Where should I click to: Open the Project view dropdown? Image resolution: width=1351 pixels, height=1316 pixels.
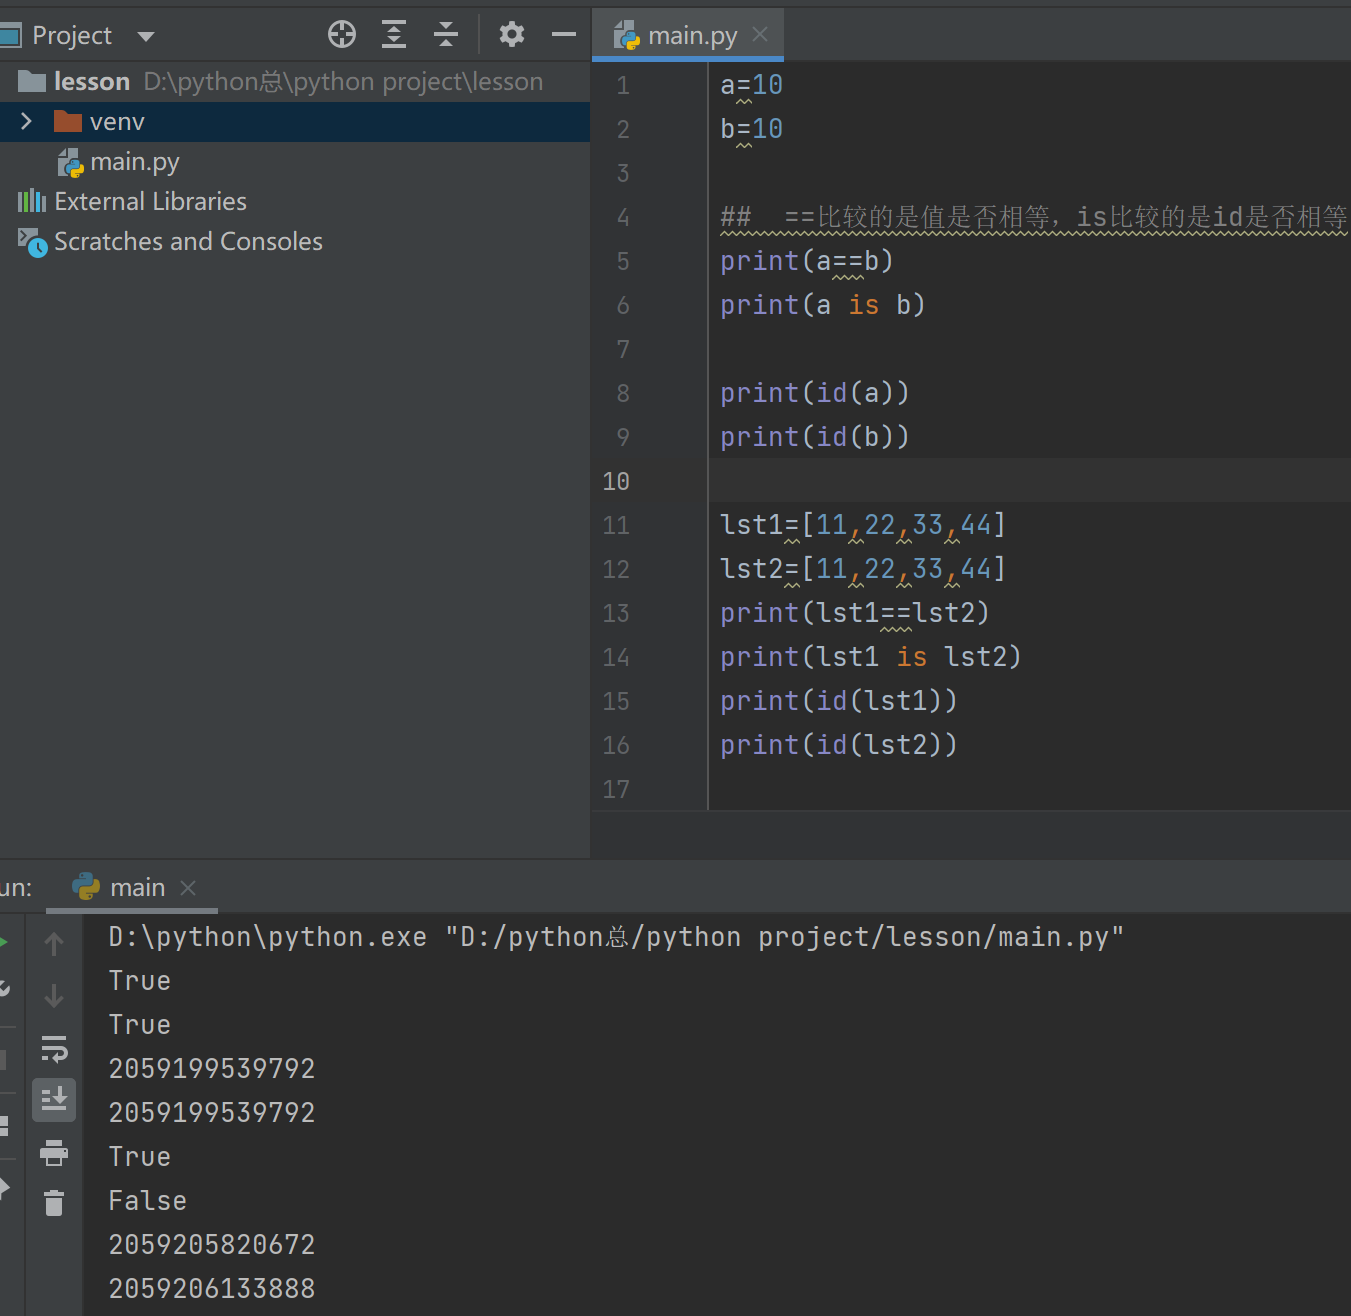[x=146, y=37]
